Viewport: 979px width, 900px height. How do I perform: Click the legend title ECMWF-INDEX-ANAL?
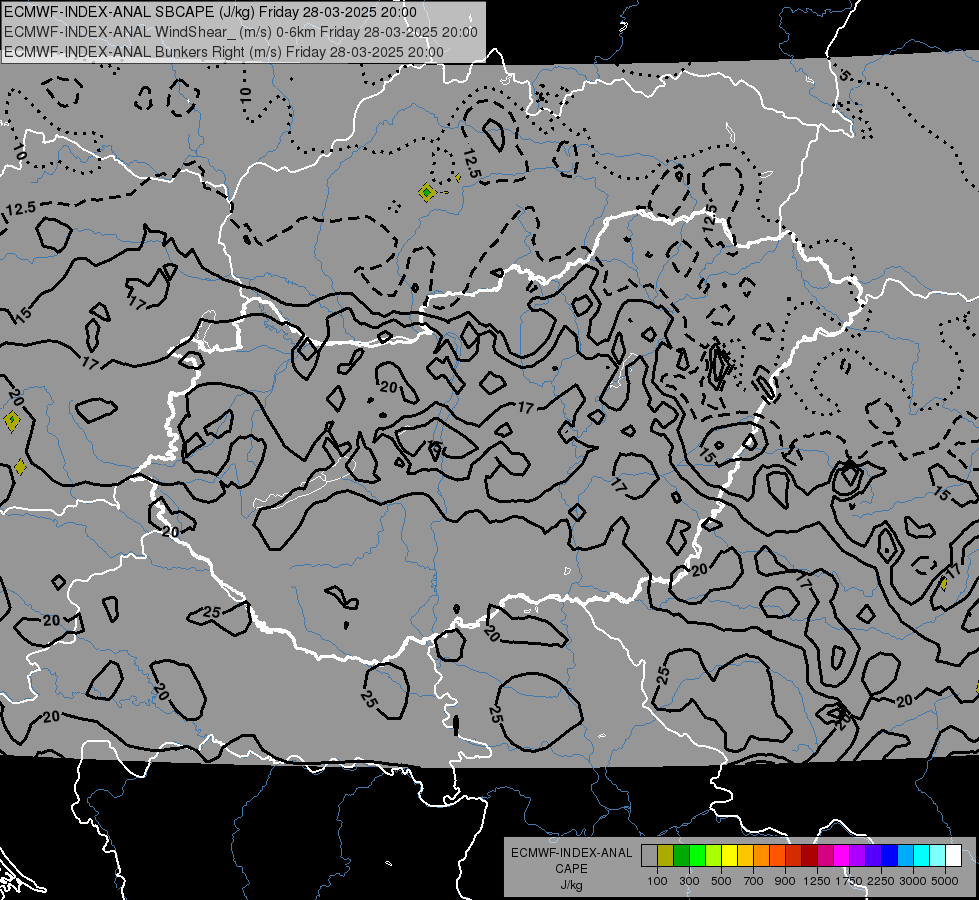point(571,853)
